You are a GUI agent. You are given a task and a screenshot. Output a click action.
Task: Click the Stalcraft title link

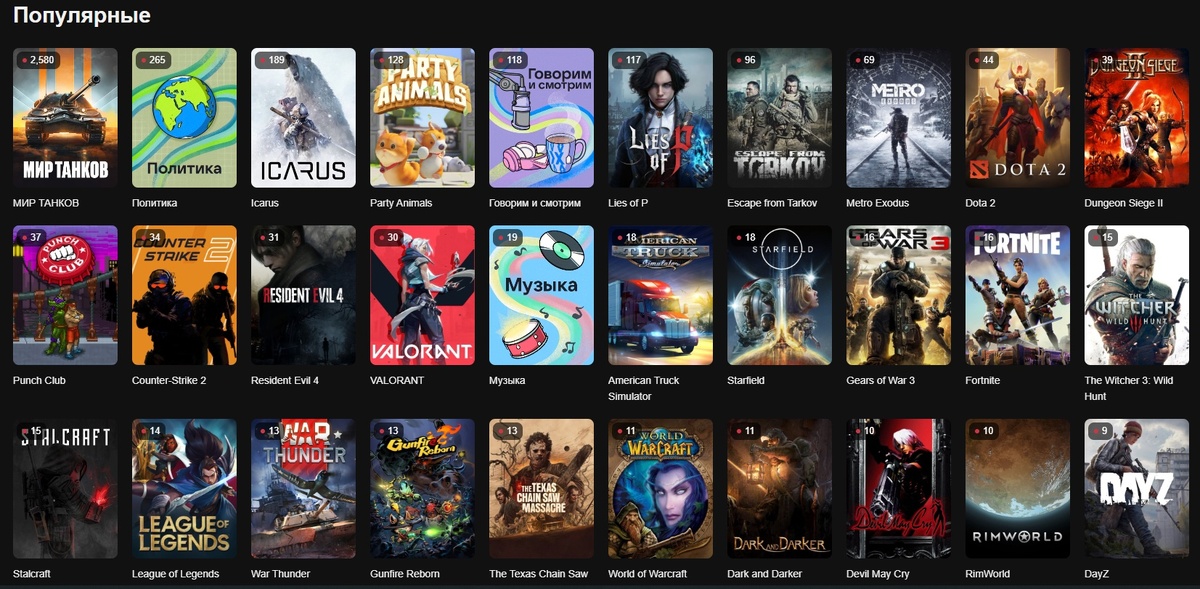point(32,574)
